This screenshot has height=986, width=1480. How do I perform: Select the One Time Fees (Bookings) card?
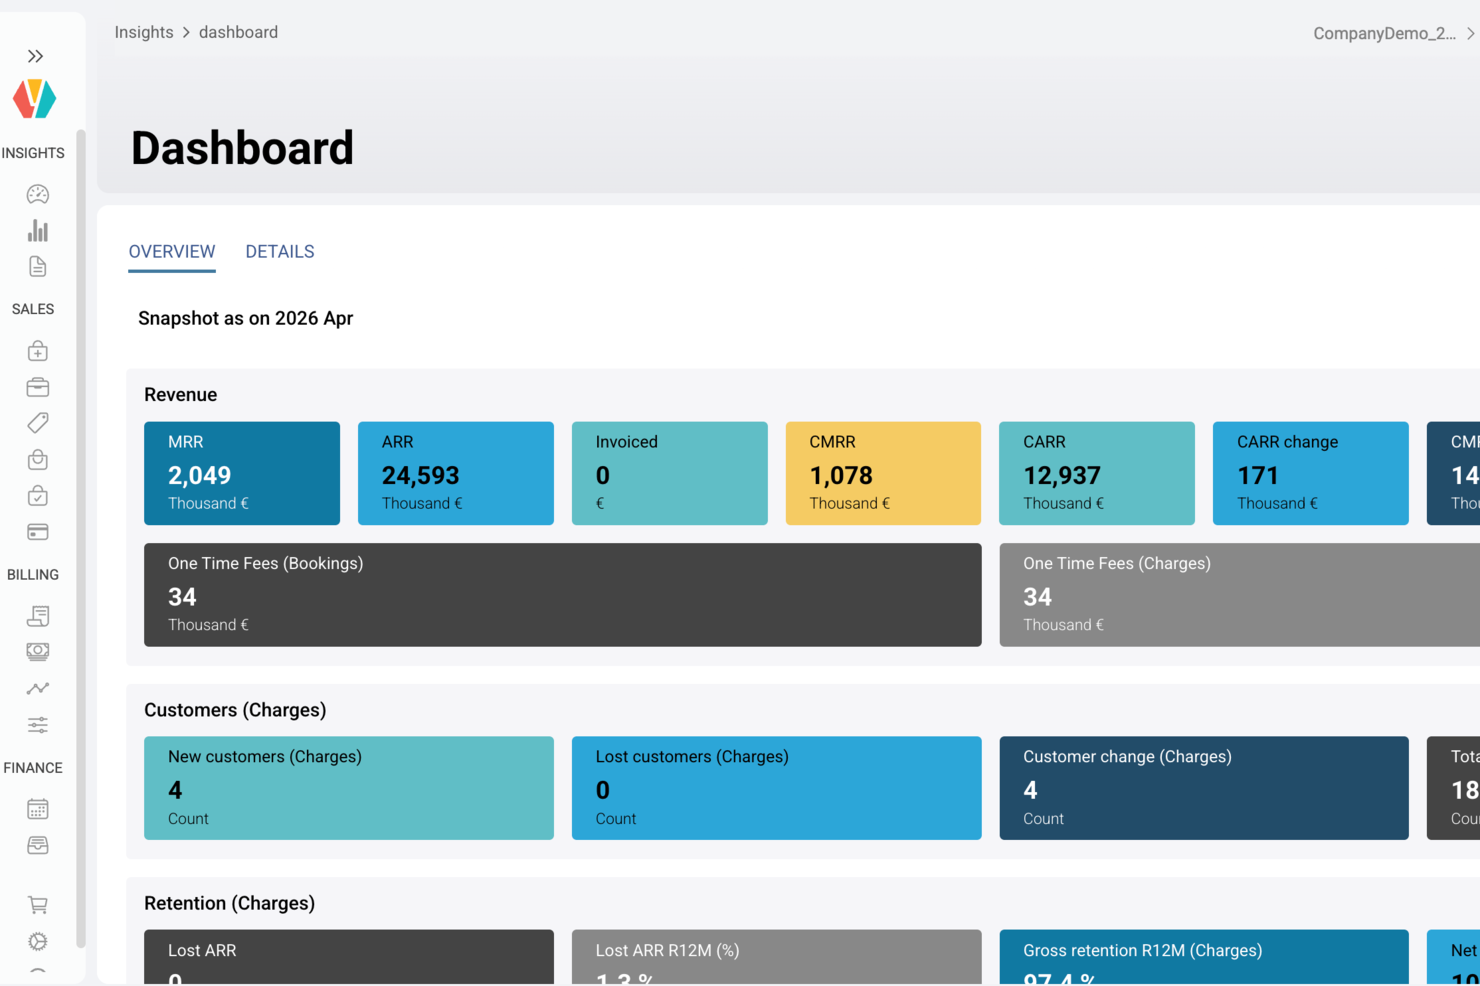[563, 595]
